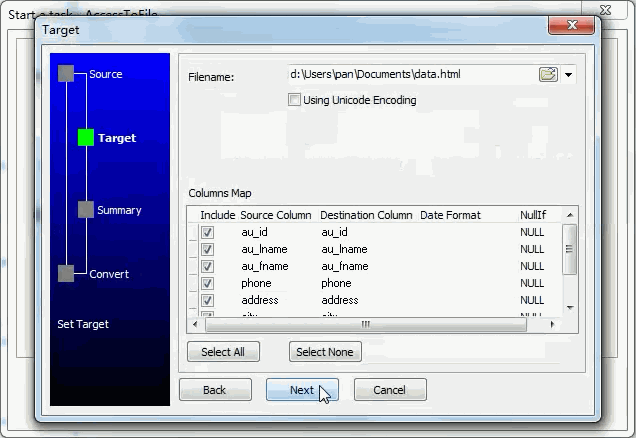Uncheck the address include checkbox
This screenshot has height=438, width=636.
pos(207,301)
